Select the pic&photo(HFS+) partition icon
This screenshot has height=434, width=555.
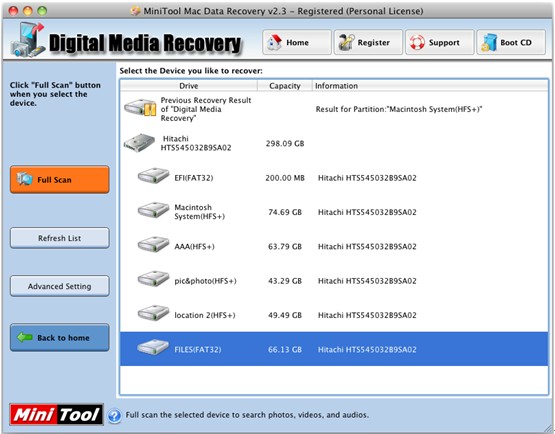153,279
